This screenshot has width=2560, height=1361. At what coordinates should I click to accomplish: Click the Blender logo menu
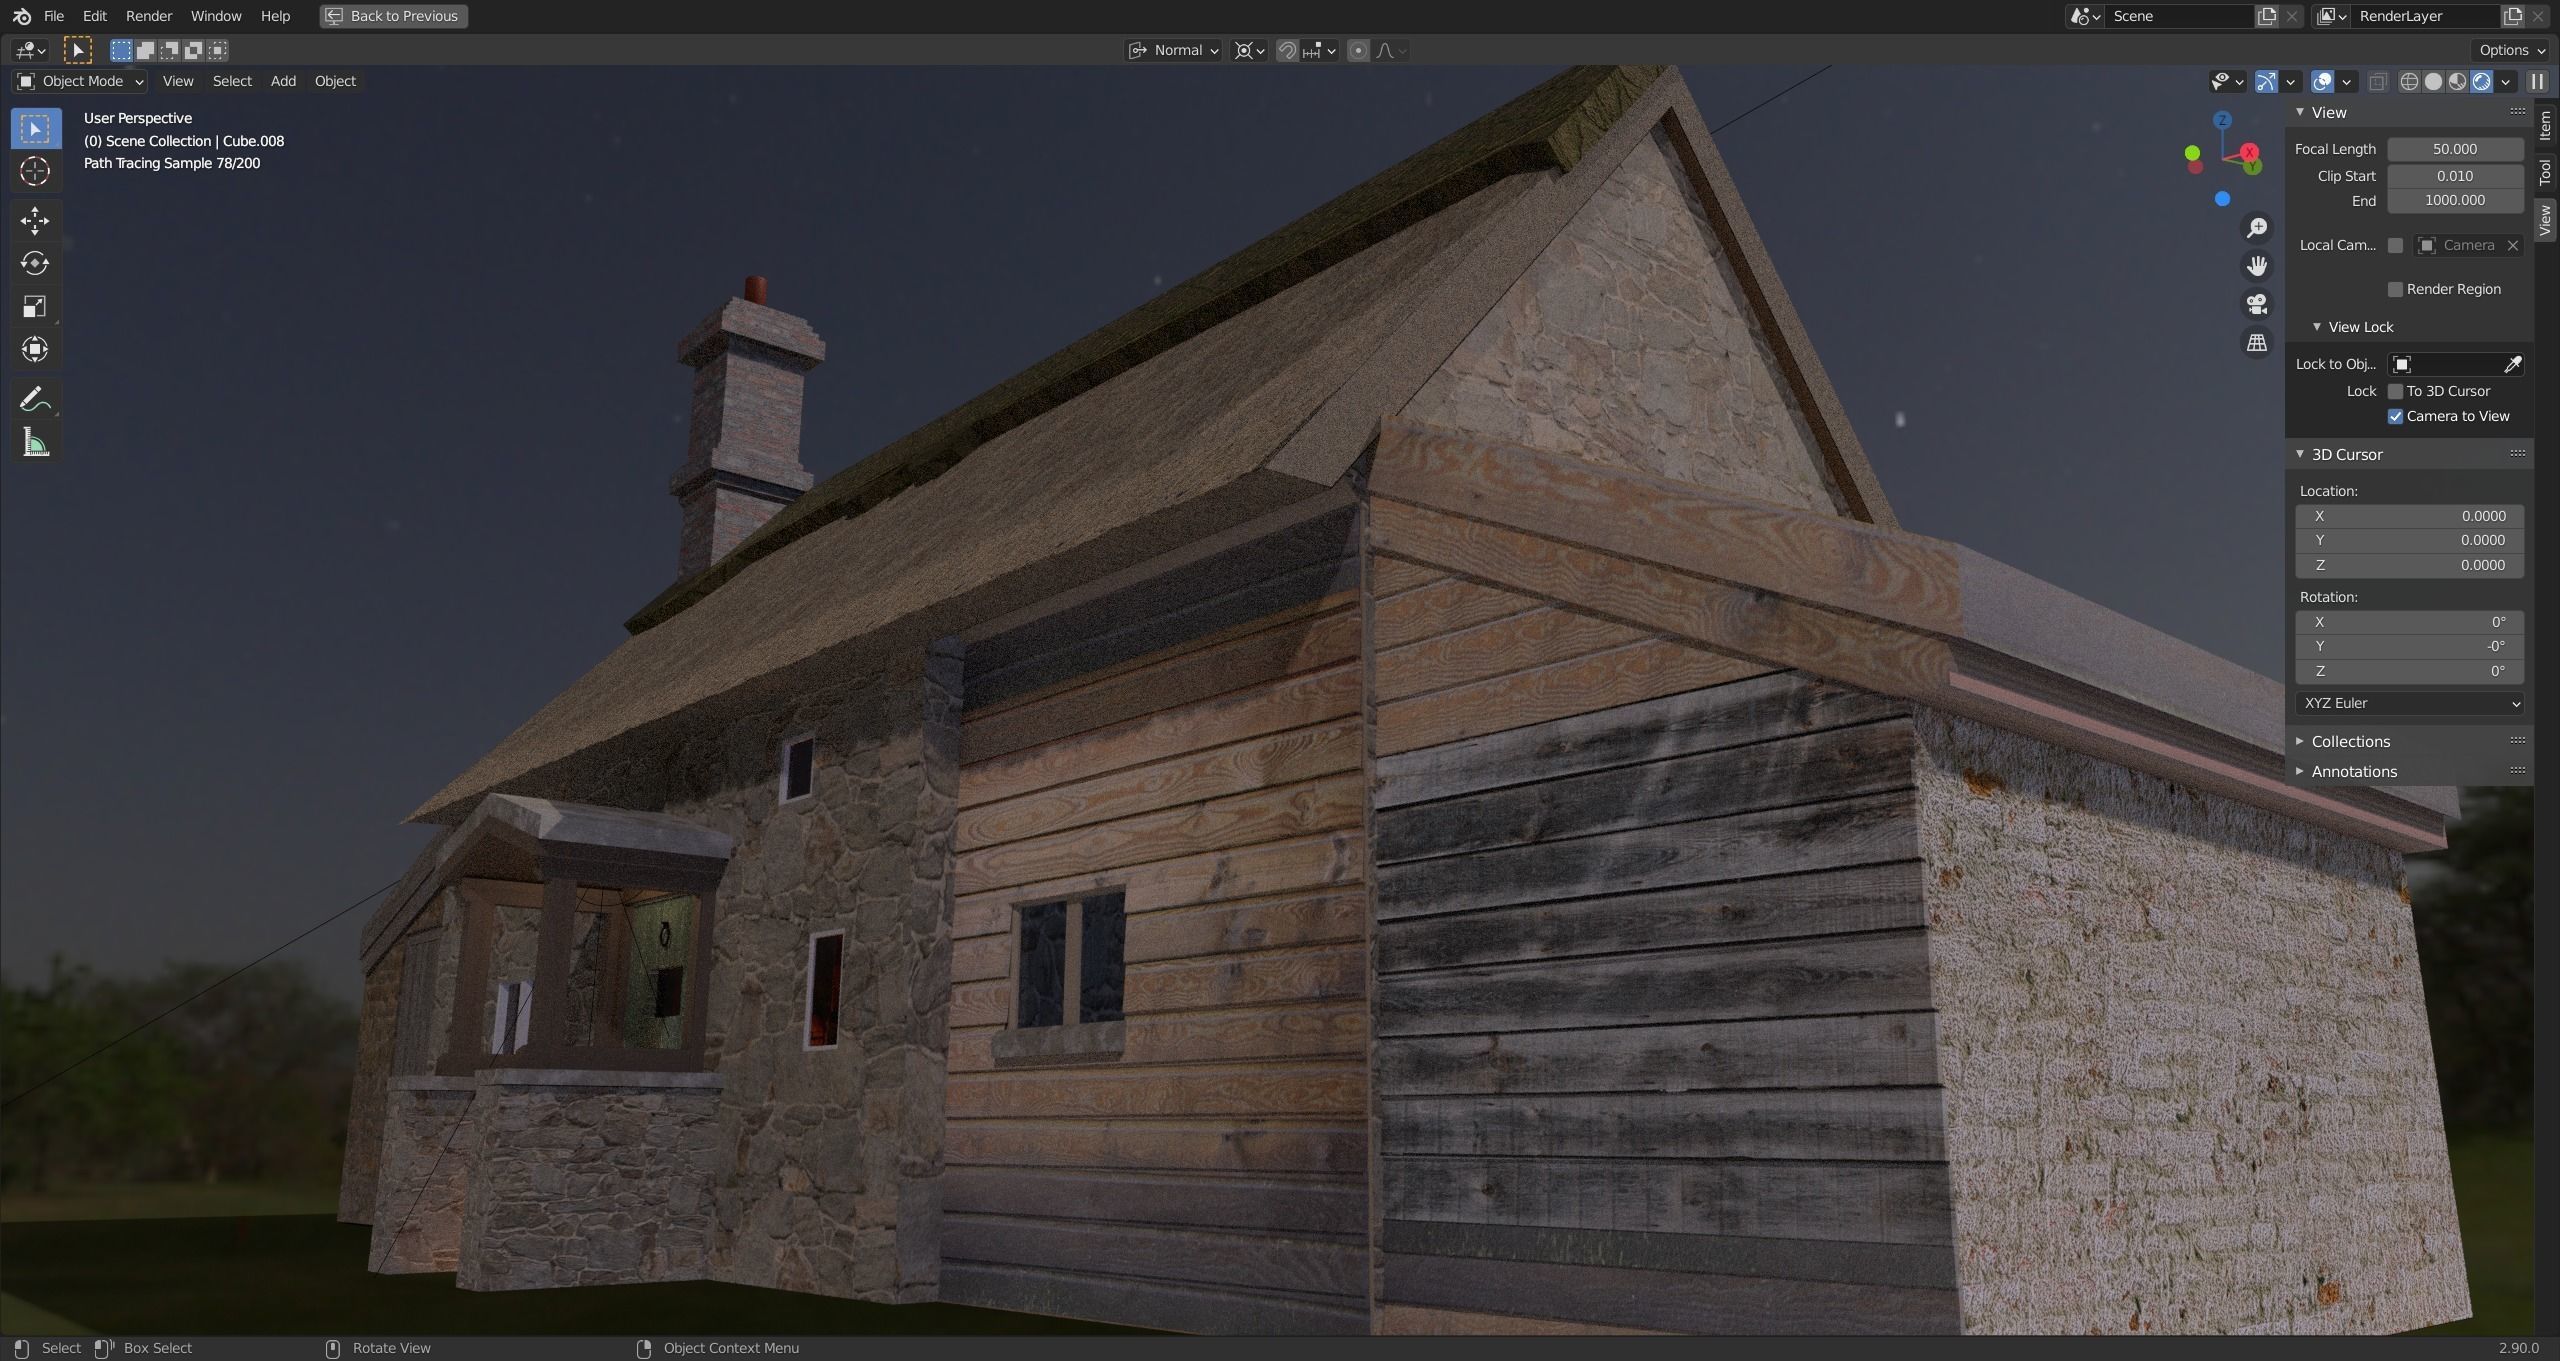[21, 16]
